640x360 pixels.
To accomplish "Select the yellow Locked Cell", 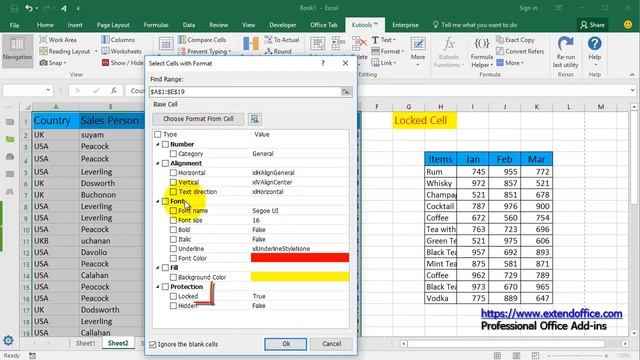I will [424, 121].
